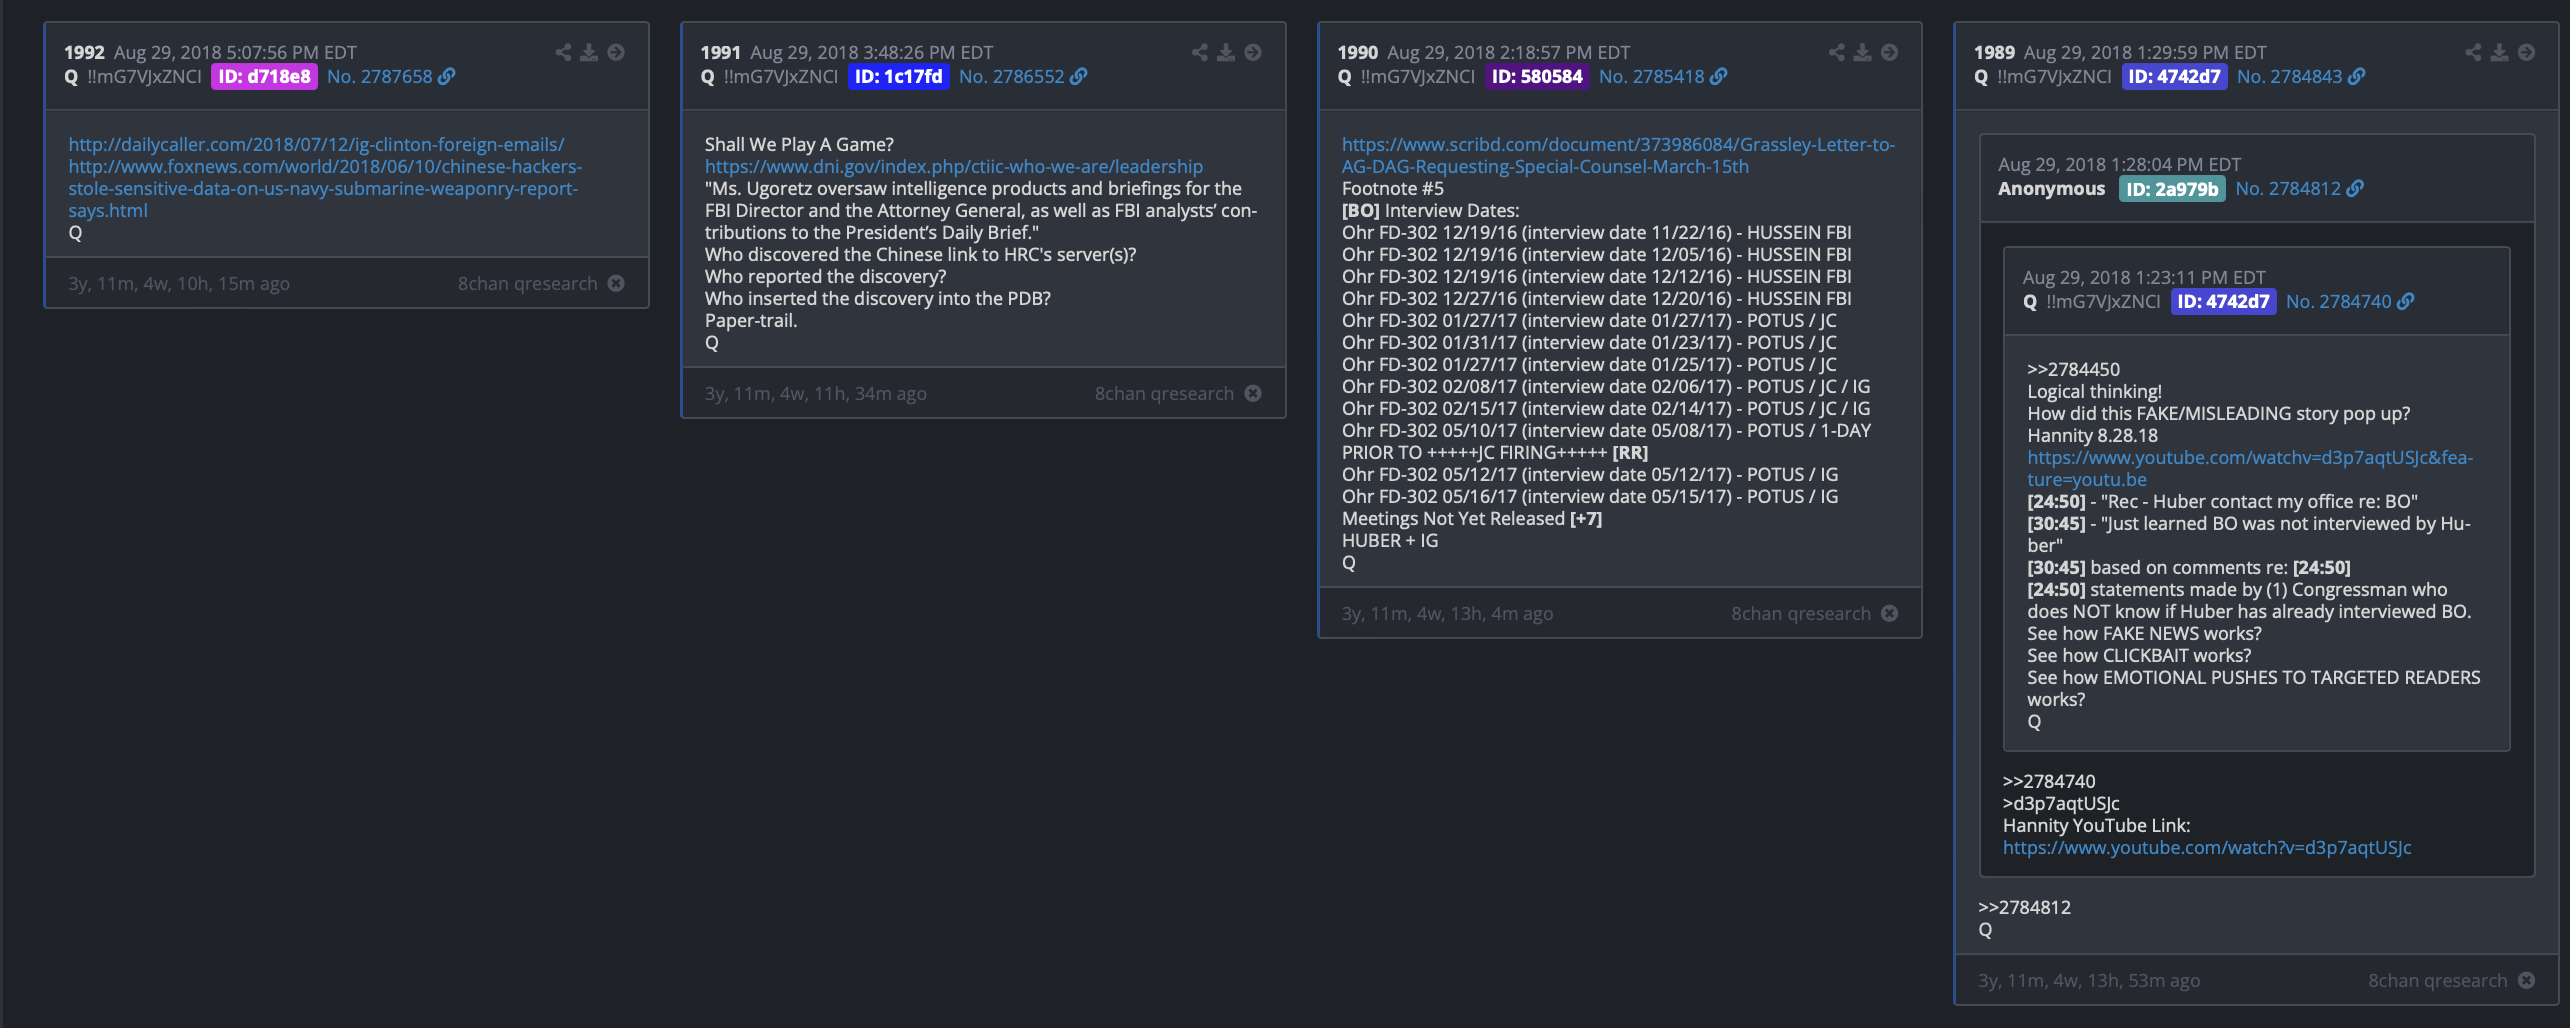Screen dimensions: 2570x1028
Task: Click the arrow circle icon on post 1992
Action: tap(616, 52)
